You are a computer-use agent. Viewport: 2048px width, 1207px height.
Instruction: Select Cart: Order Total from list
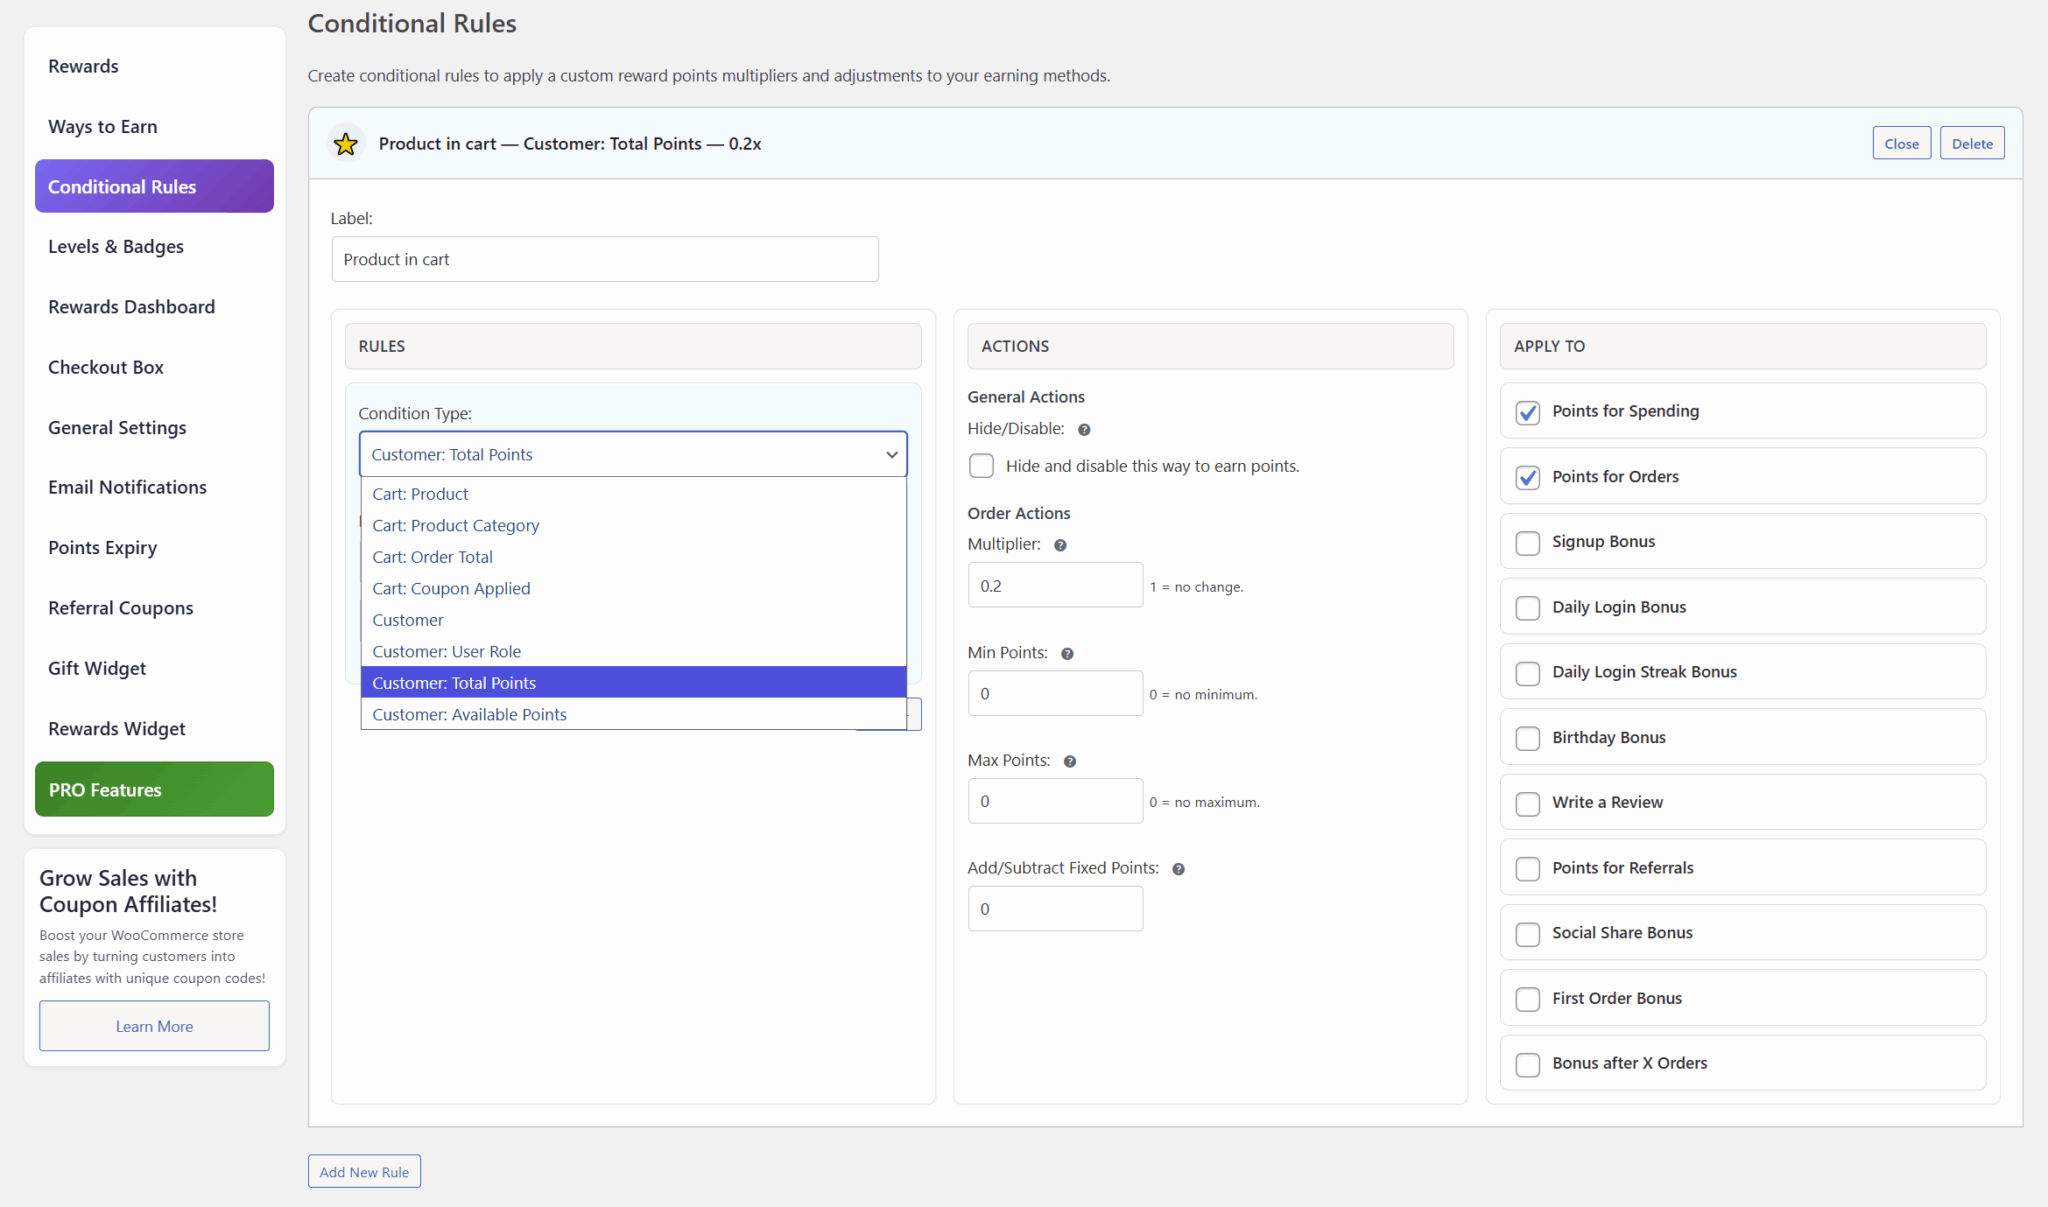coord(432,557)
